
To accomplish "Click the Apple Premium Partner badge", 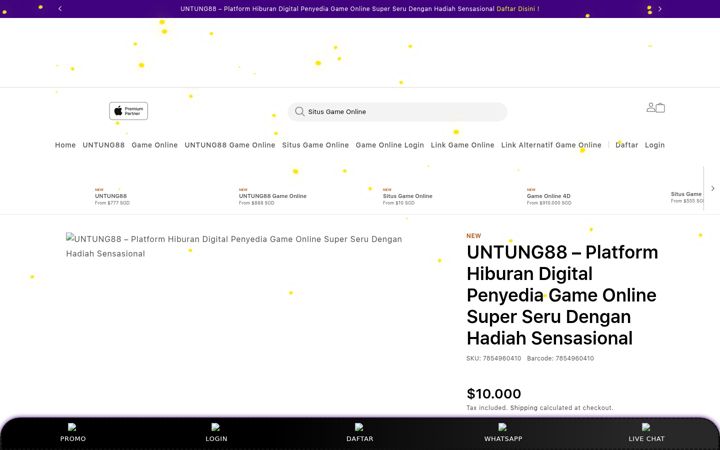I will pos(129,111).
